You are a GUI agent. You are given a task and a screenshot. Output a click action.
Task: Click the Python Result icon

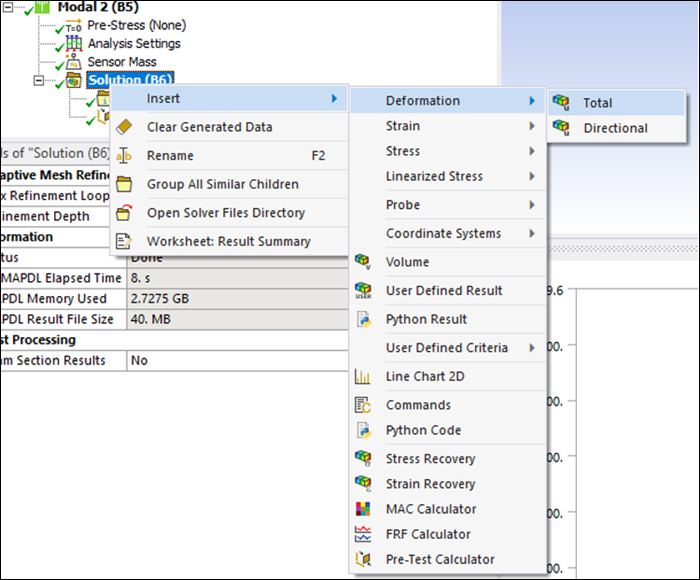tap(364, 320)
